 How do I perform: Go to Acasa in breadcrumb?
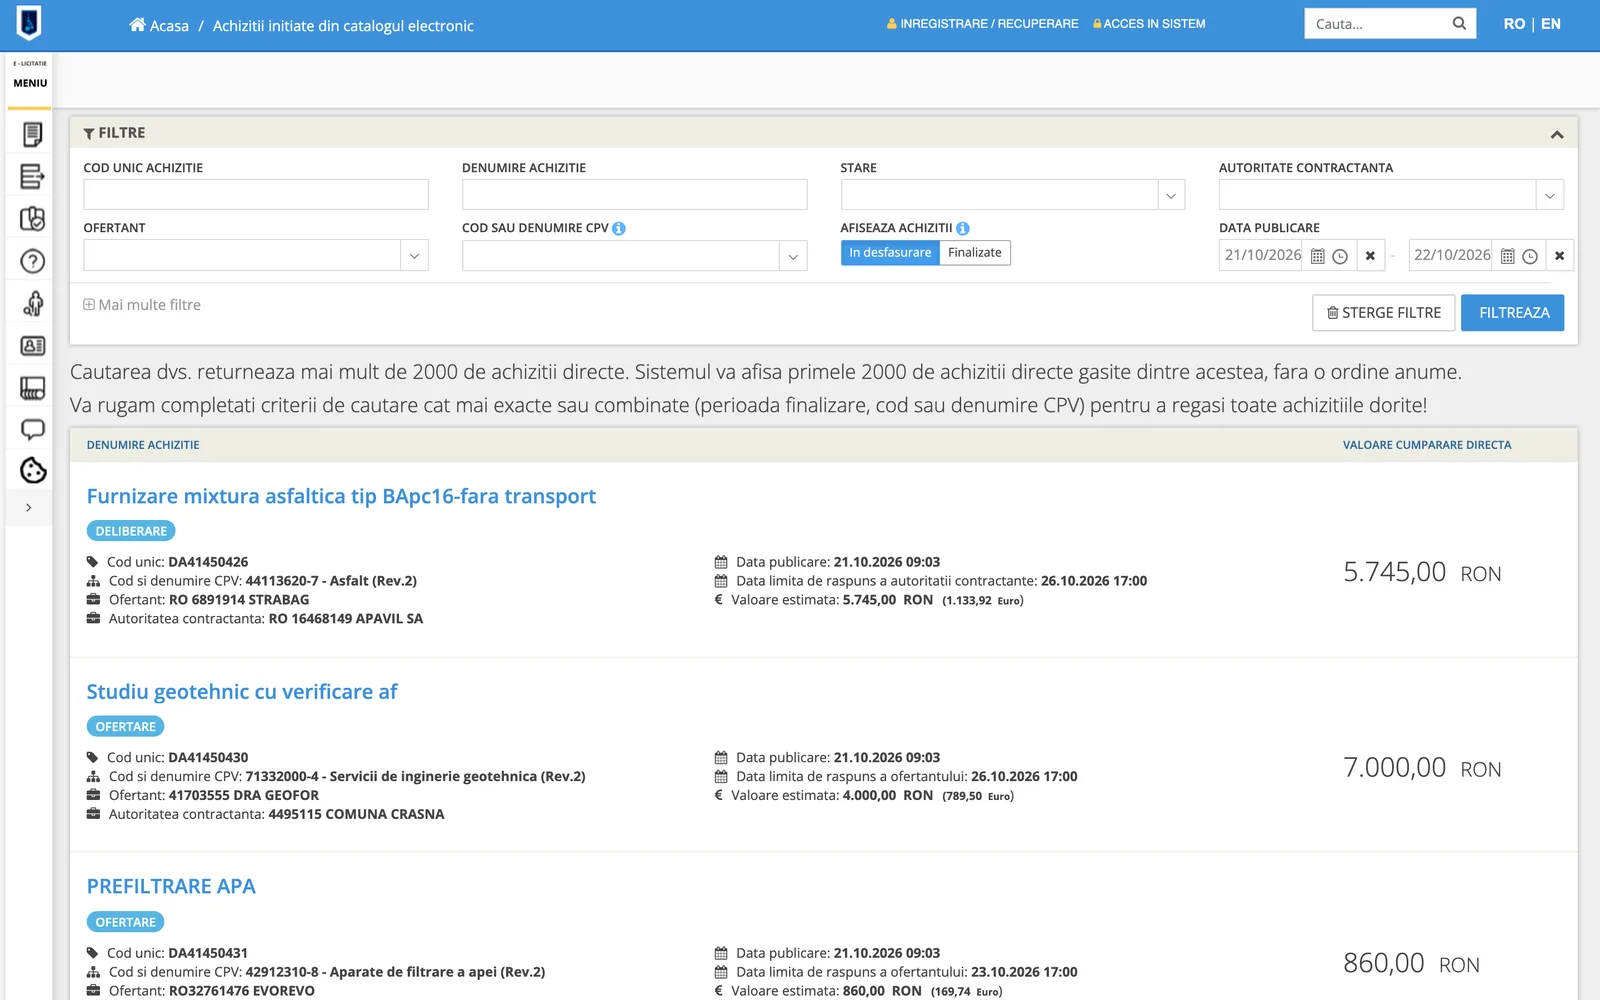[159, 25]
